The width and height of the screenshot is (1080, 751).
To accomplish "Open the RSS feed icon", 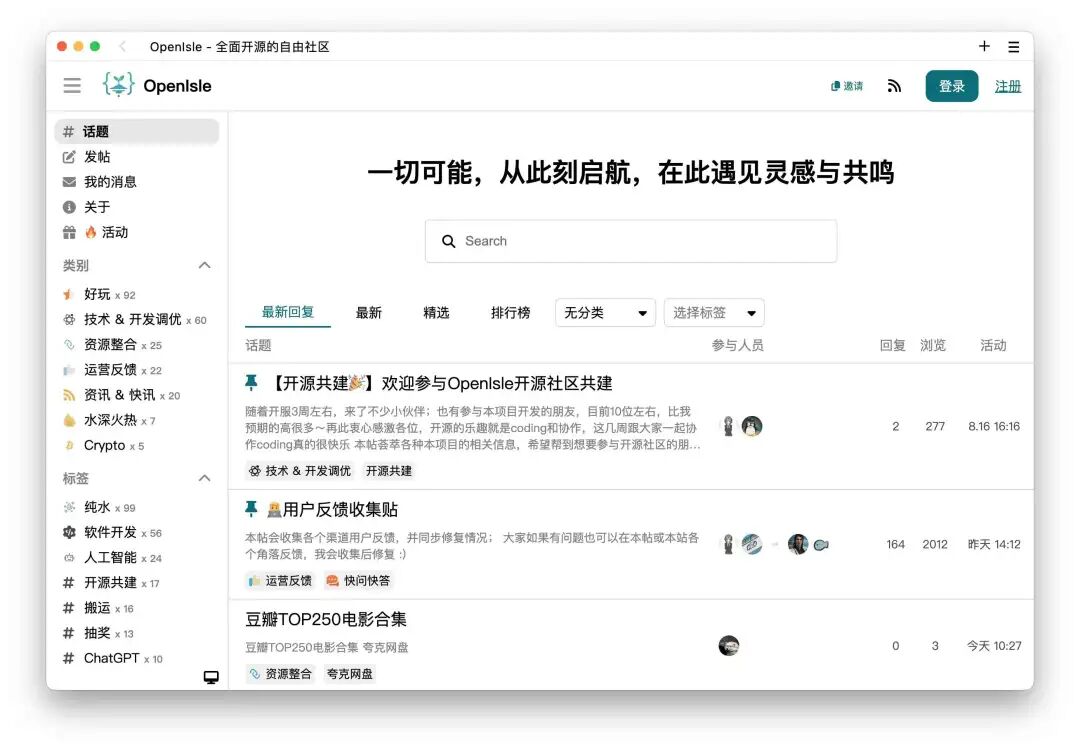I will coord(894,86).
